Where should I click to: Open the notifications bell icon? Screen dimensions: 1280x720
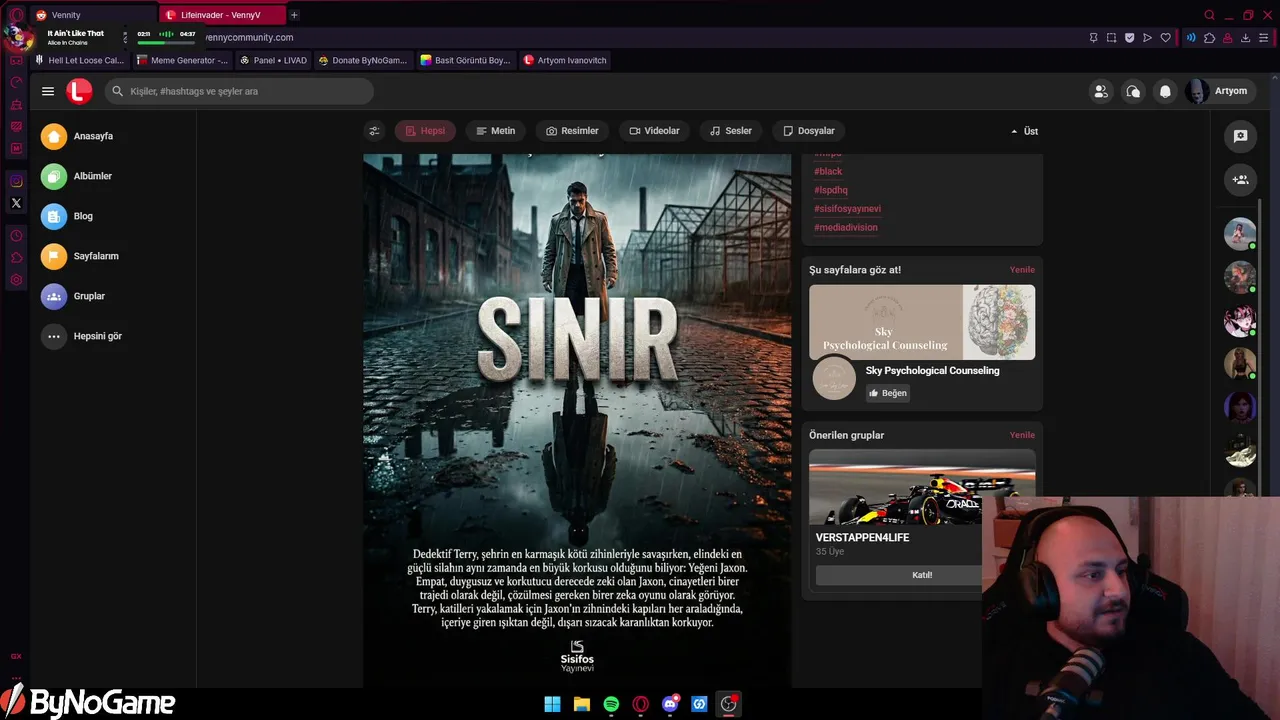(1165, 91)
